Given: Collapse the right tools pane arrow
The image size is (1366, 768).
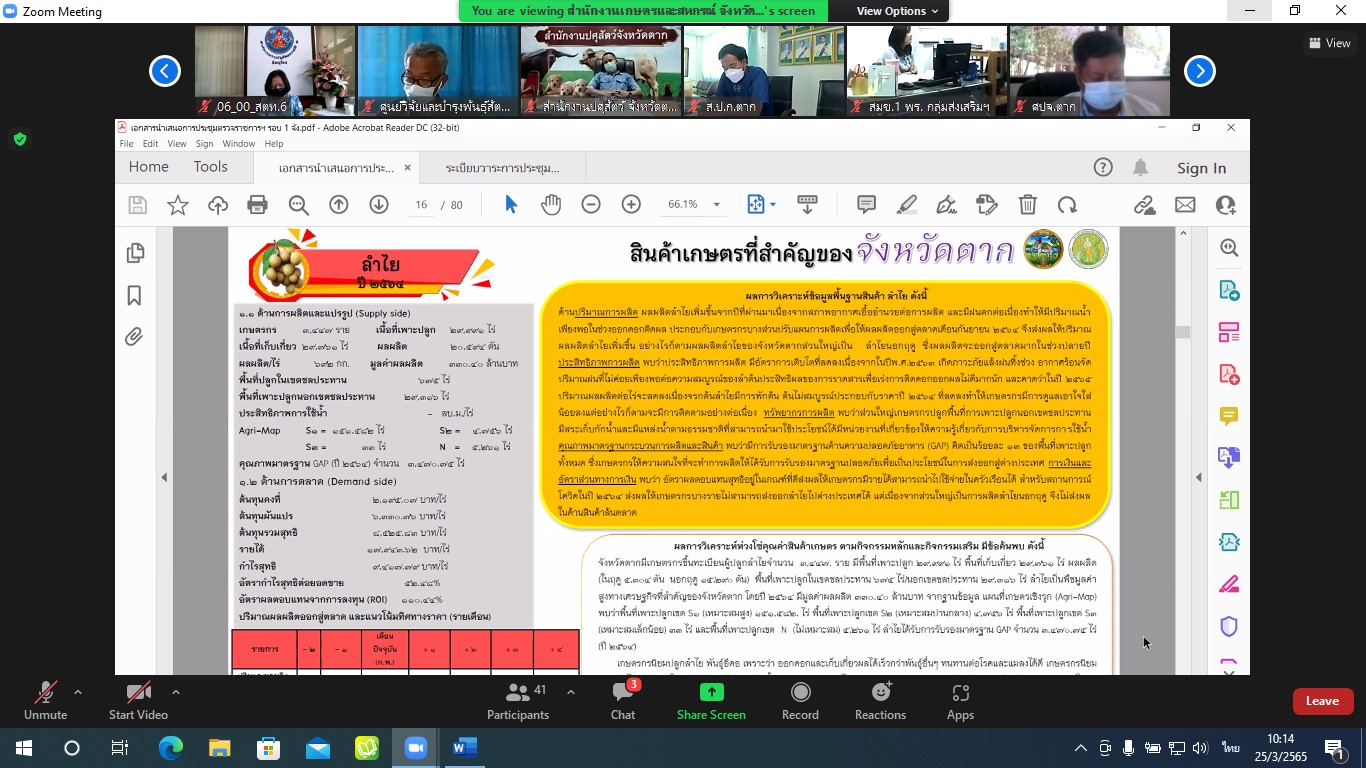Looking at the screenshot, I should (x=1201, y=477).
